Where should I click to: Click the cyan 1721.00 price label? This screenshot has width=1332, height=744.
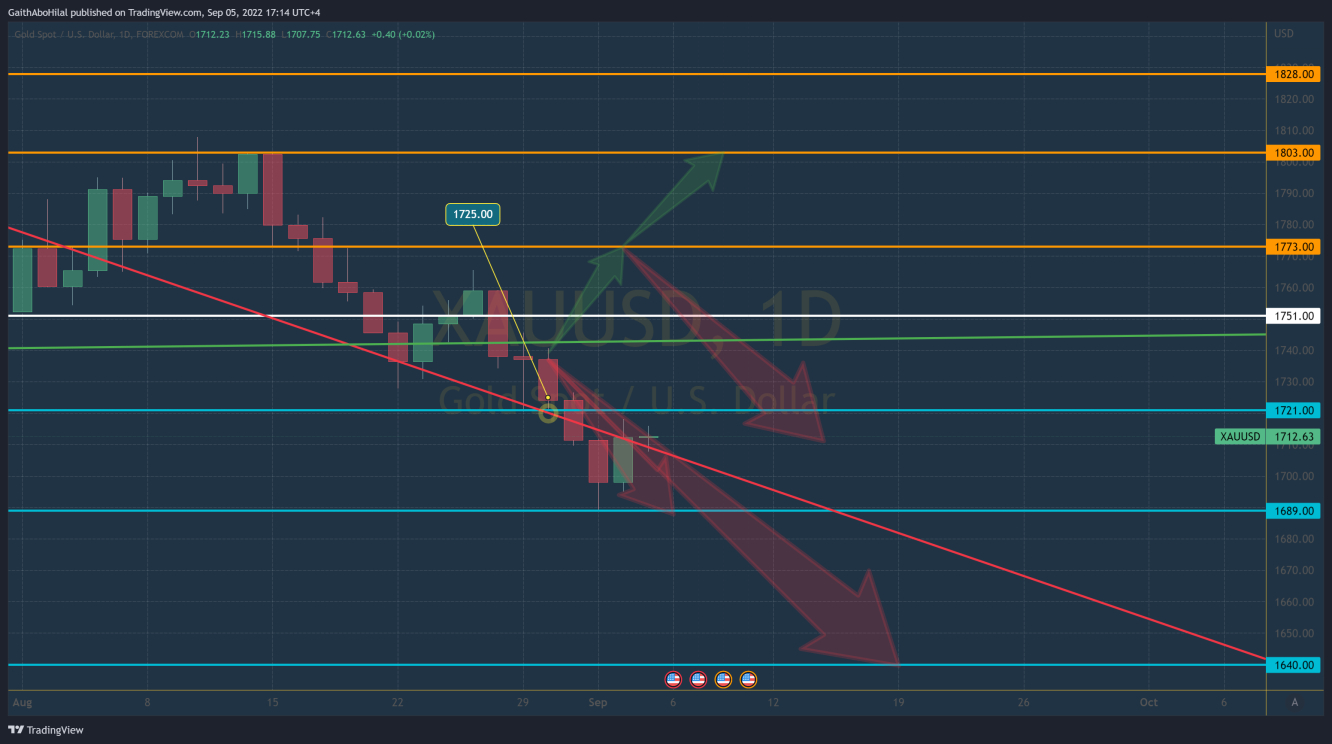click(1294, 410)
